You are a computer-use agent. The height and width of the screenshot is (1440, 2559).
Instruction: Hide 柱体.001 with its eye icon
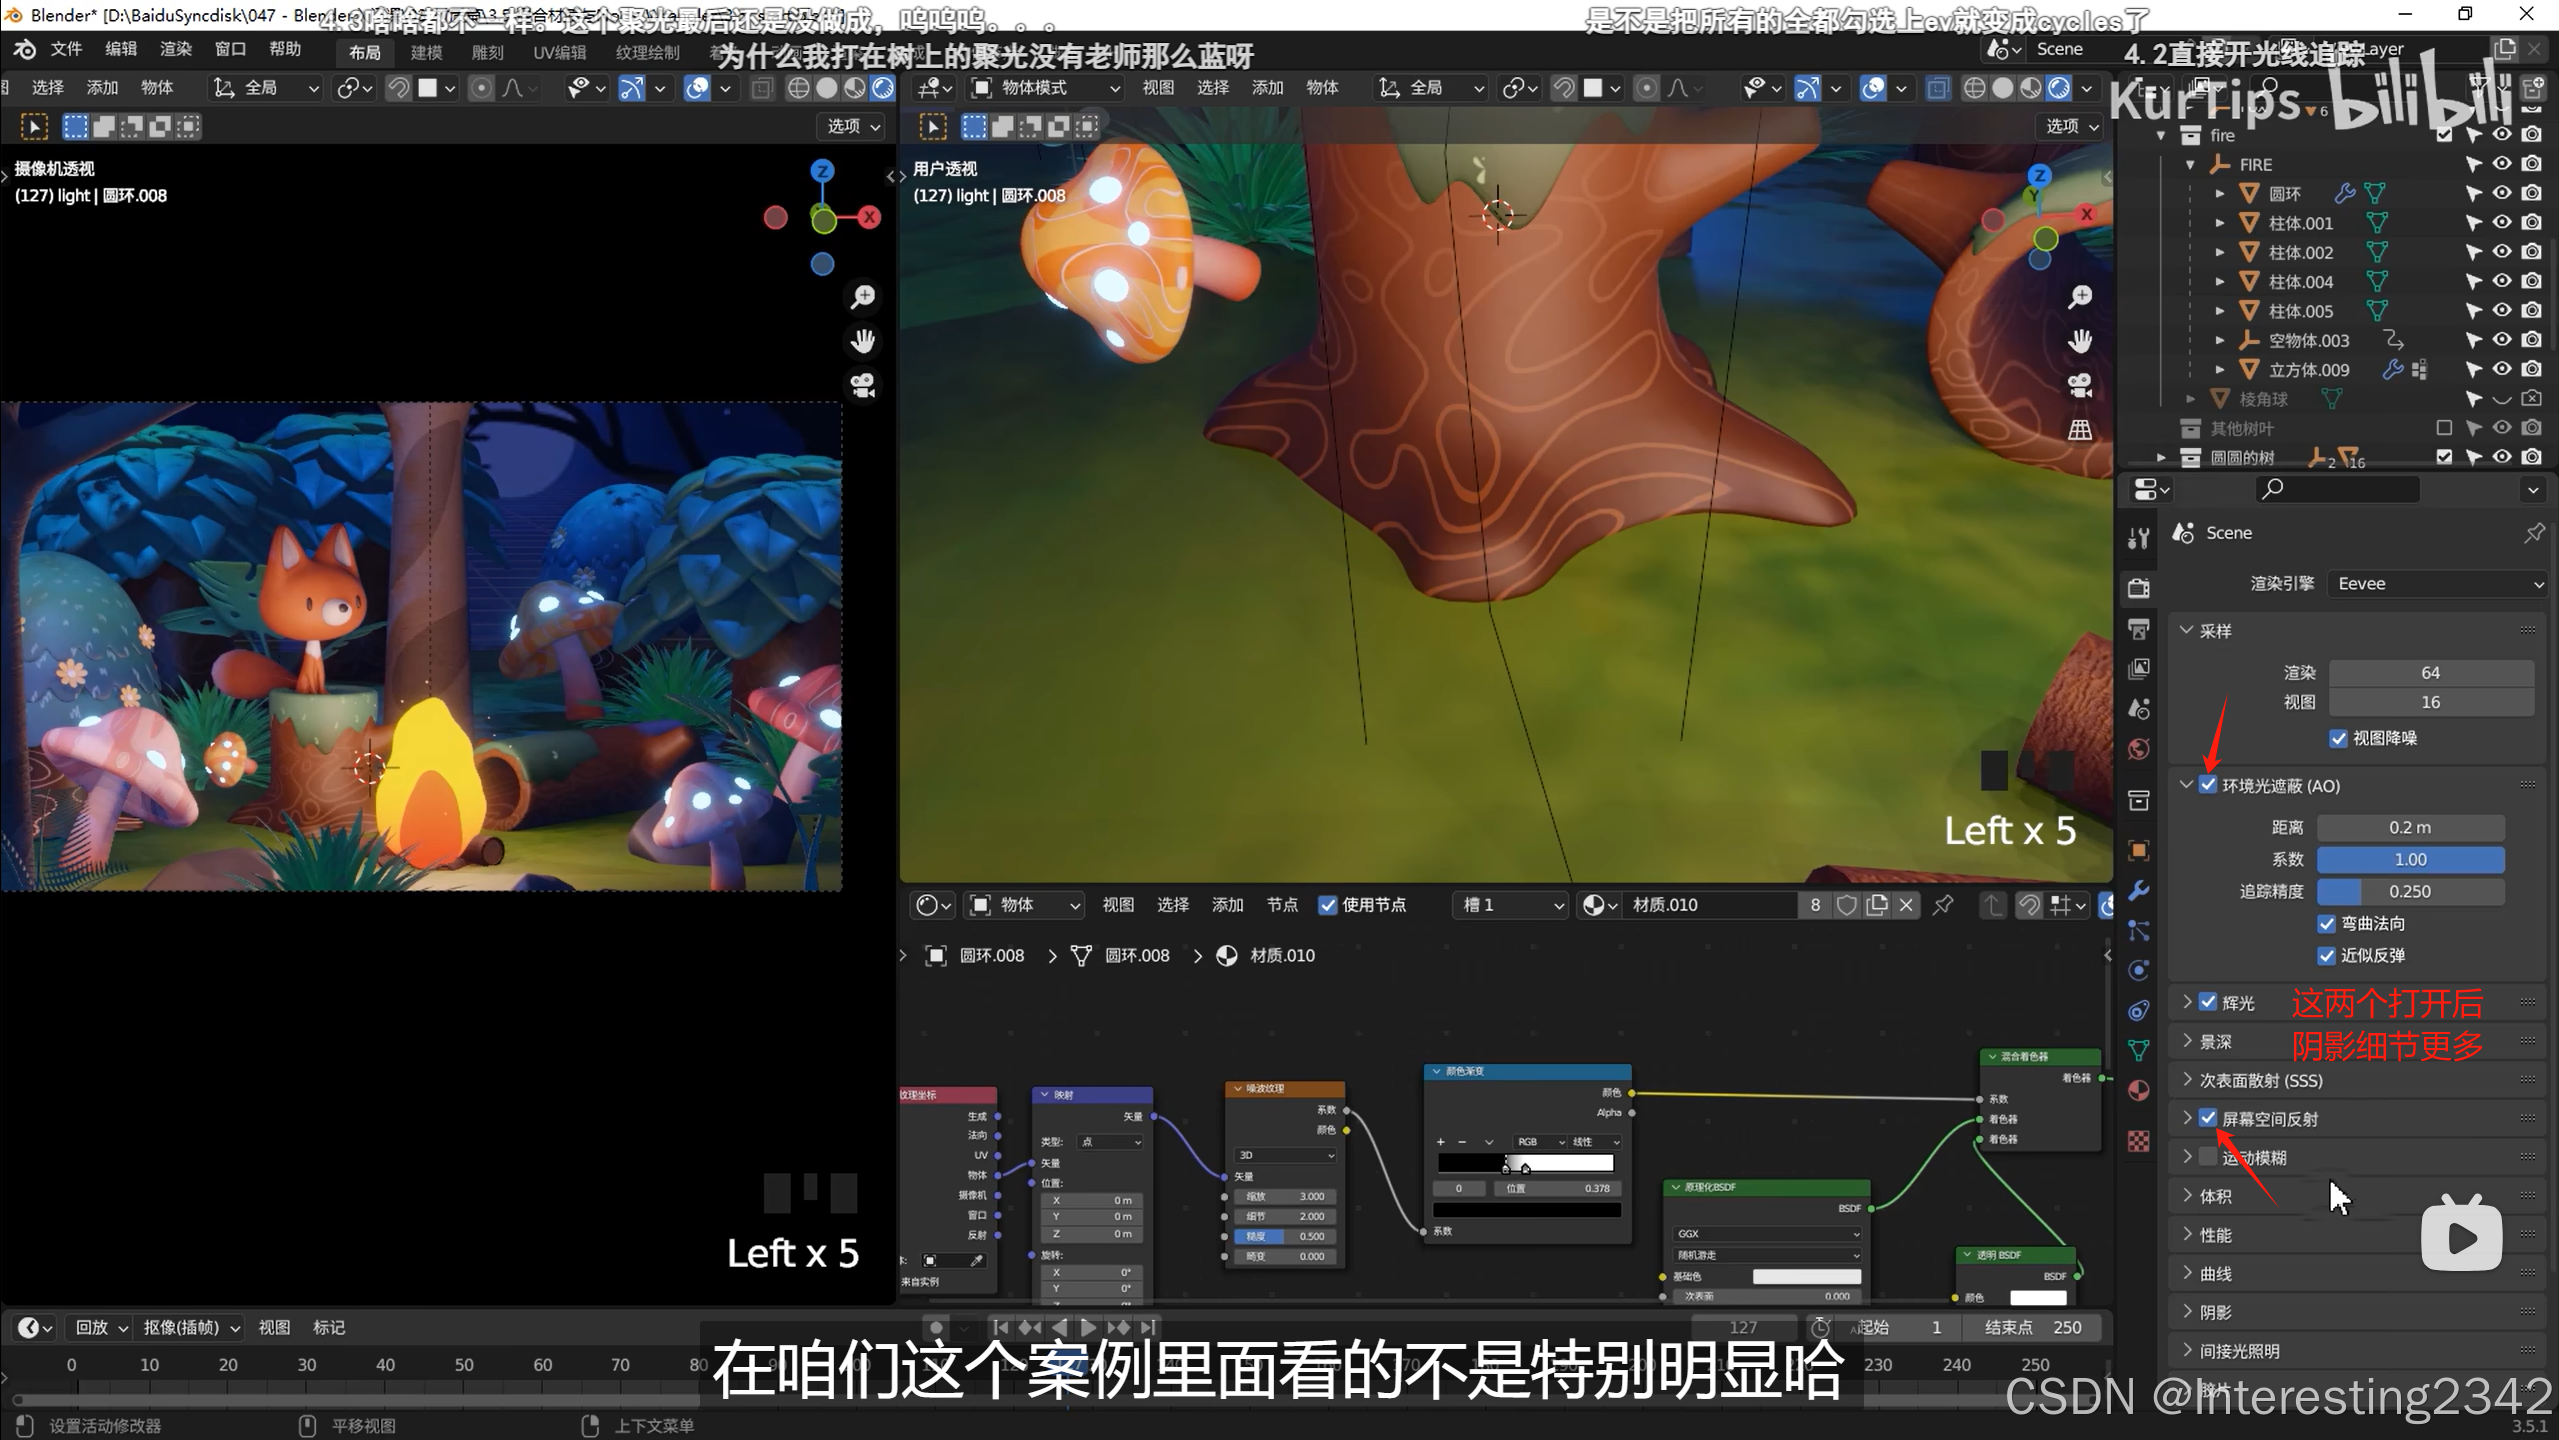point(2502,223)
